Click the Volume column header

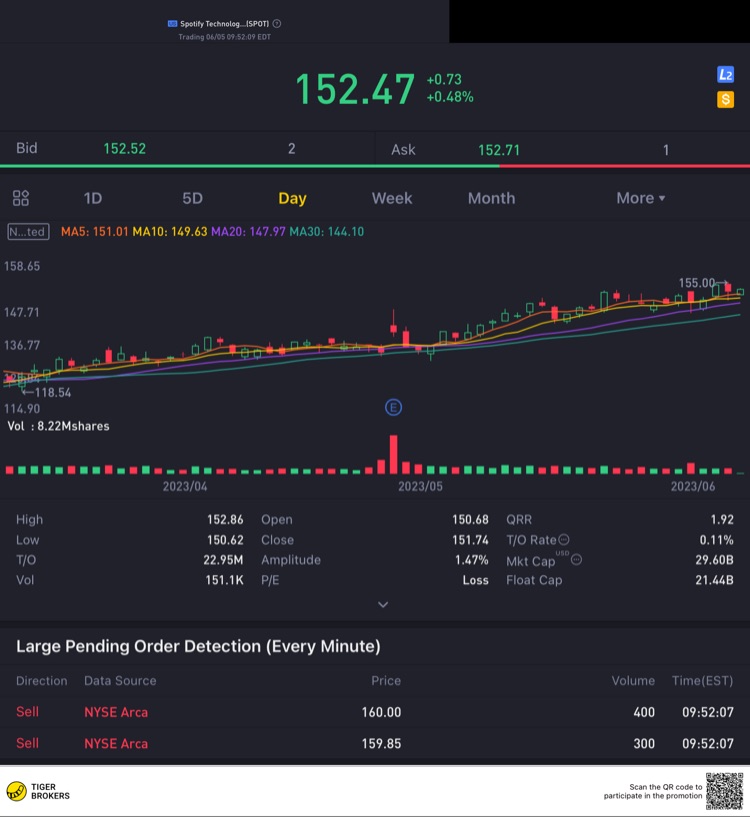pos(633,680)
